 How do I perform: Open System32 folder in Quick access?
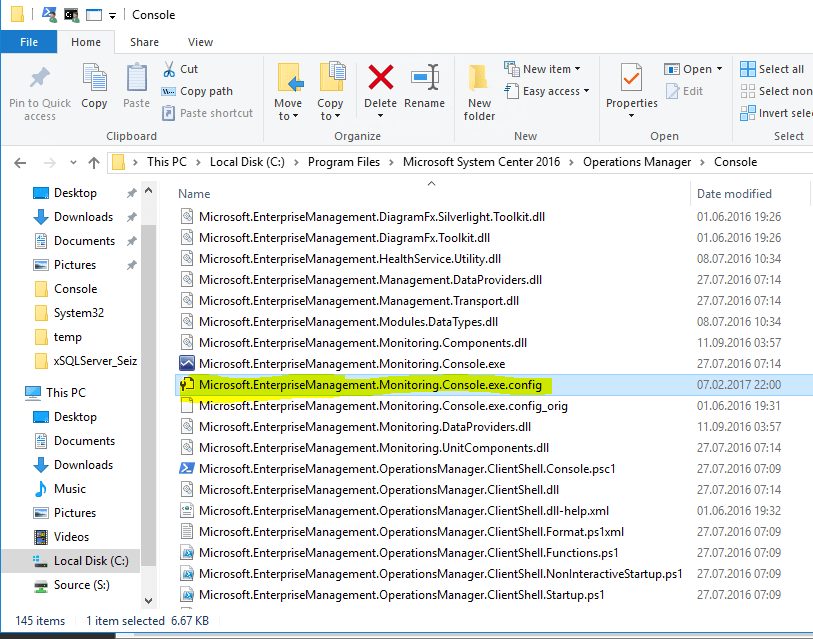(x=69, y=313)
